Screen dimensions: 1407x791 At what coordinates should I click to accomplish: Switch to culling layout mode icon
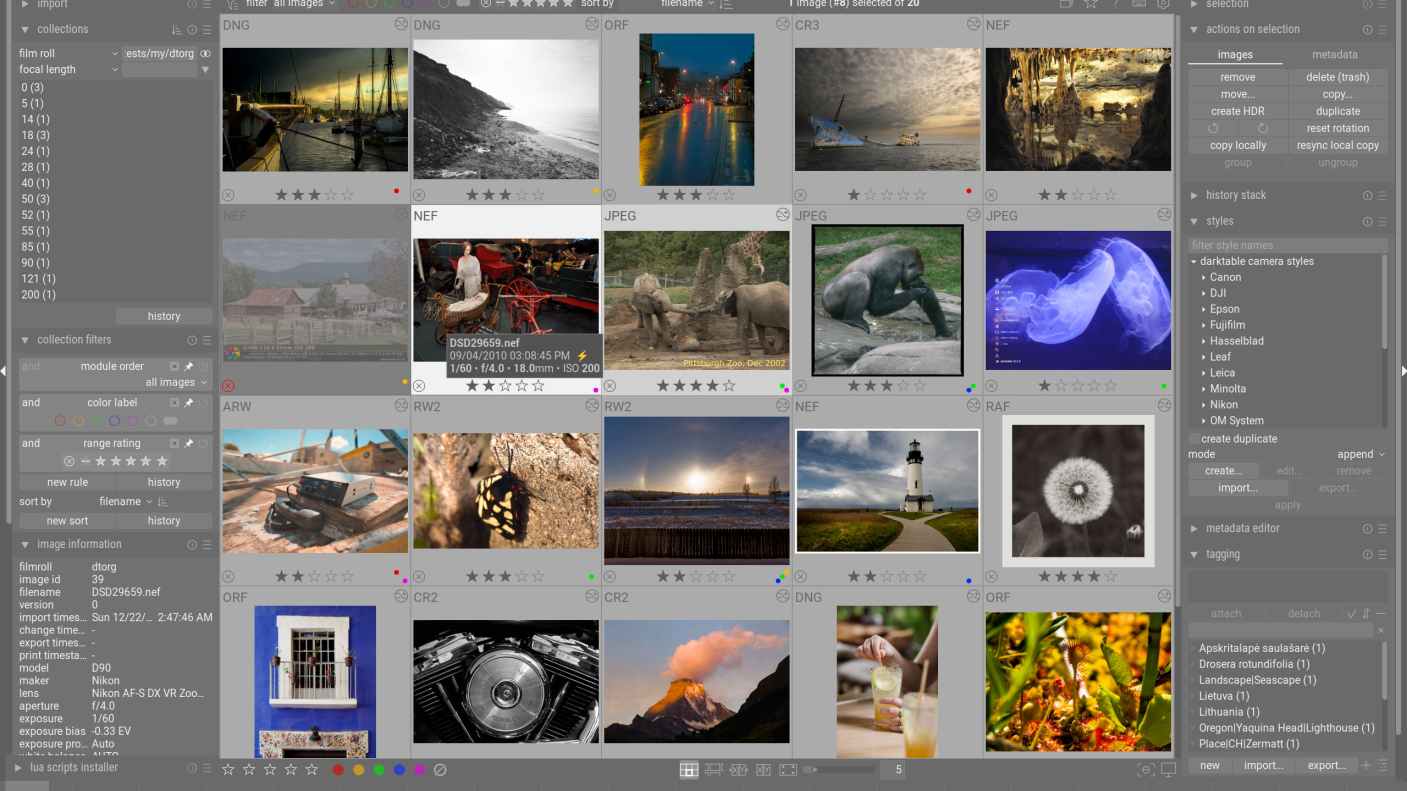coord(738,769)
